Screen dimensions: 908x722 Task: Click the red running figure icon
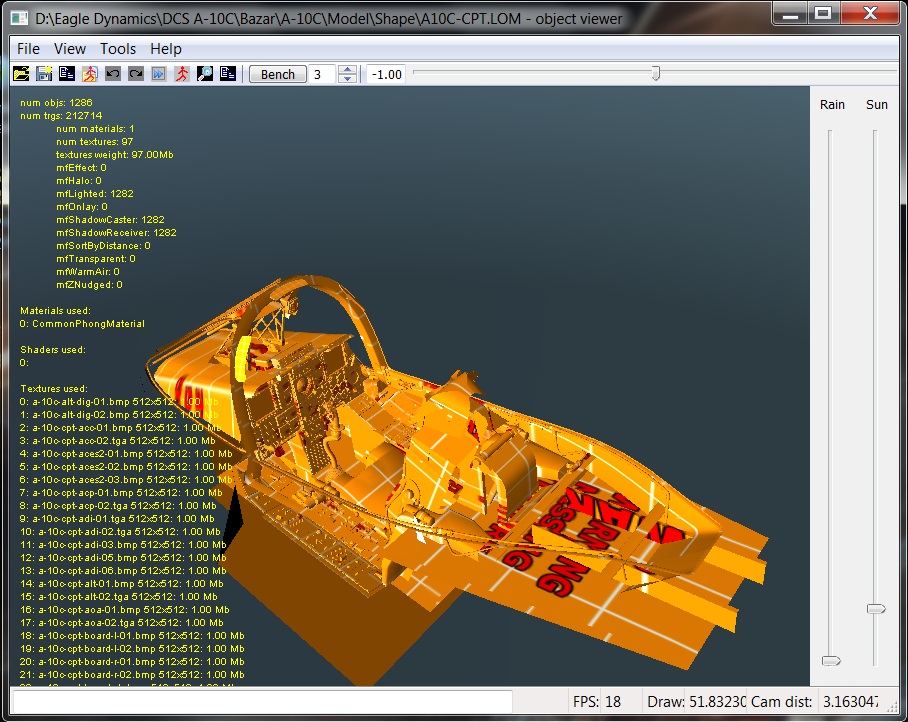pyautogui.click(x=182, y=74)
